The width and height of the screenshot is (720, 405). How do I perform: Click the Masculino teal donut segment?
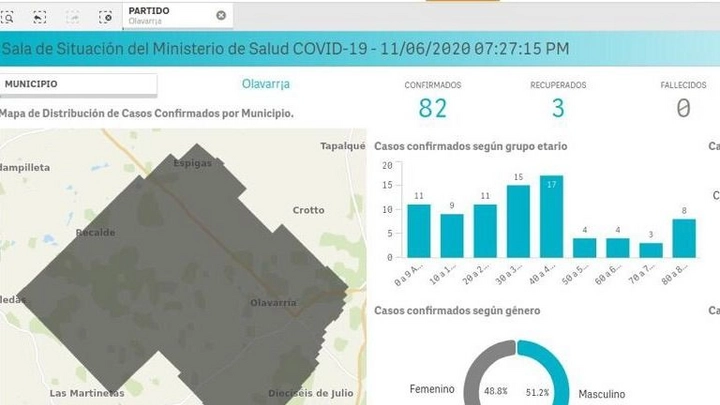click(x=553, y=367)
